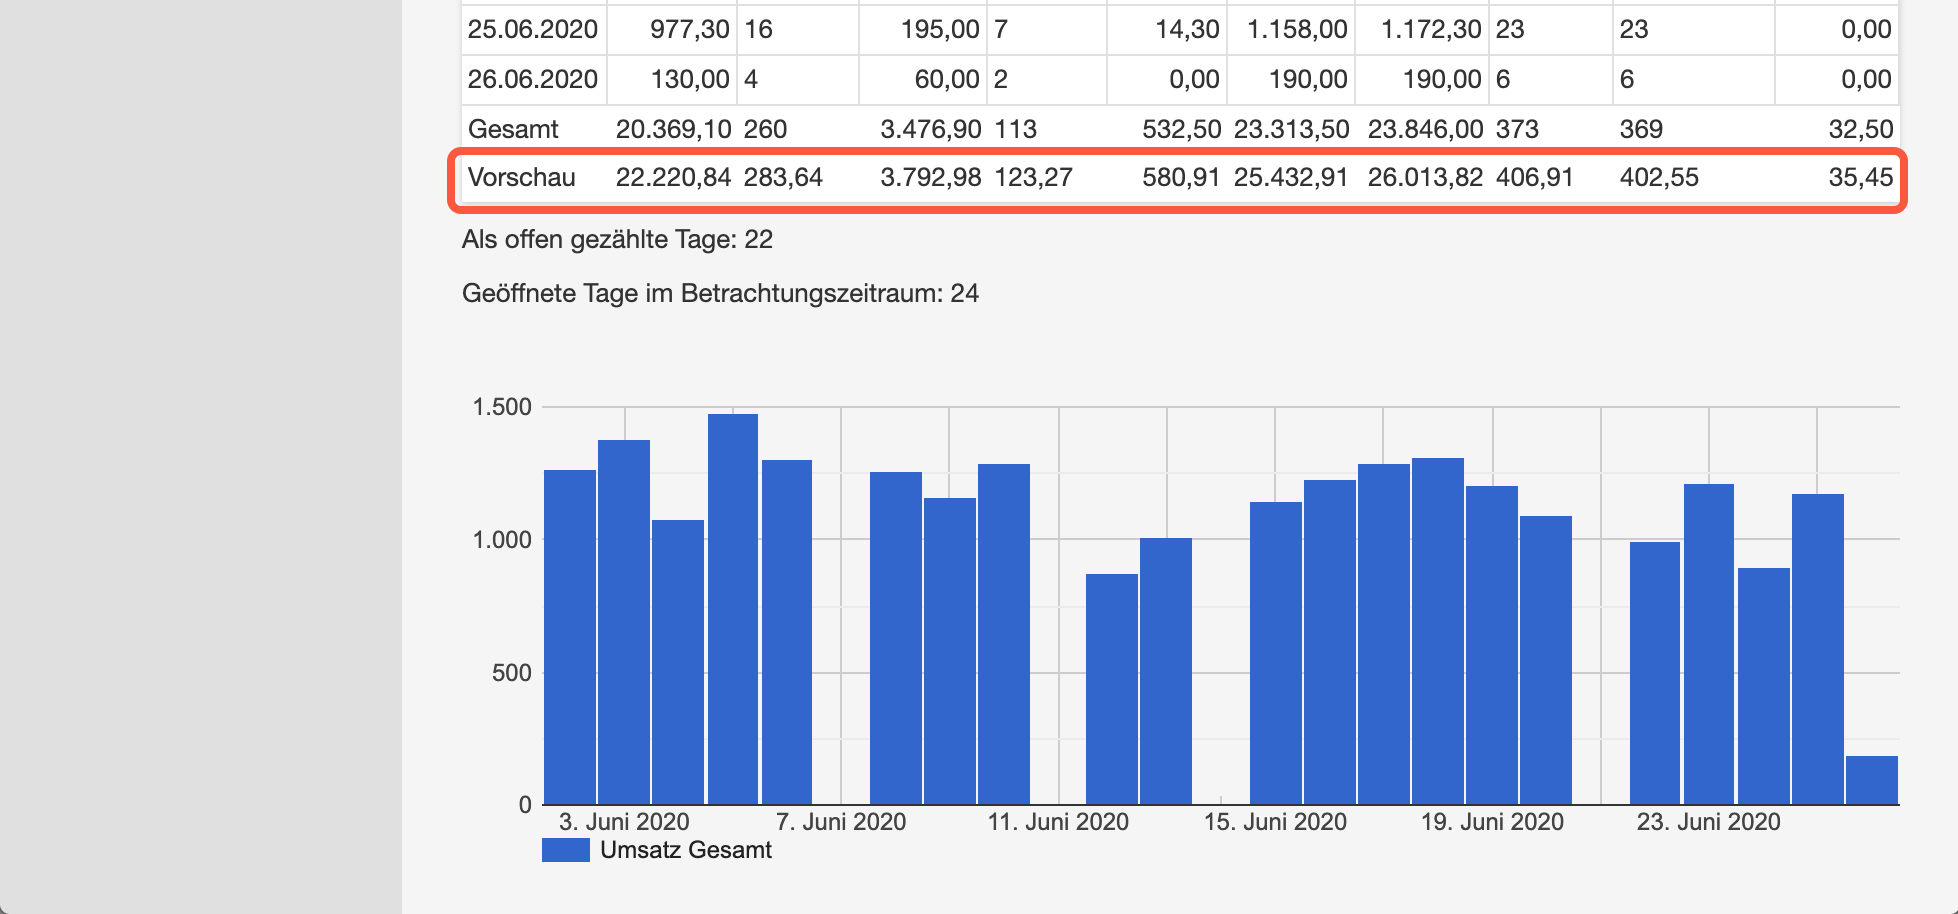The height and width of the screenshot is (914, 1958).
Task: Select the Gesamt total 23.846,00
Action: 1425,129
